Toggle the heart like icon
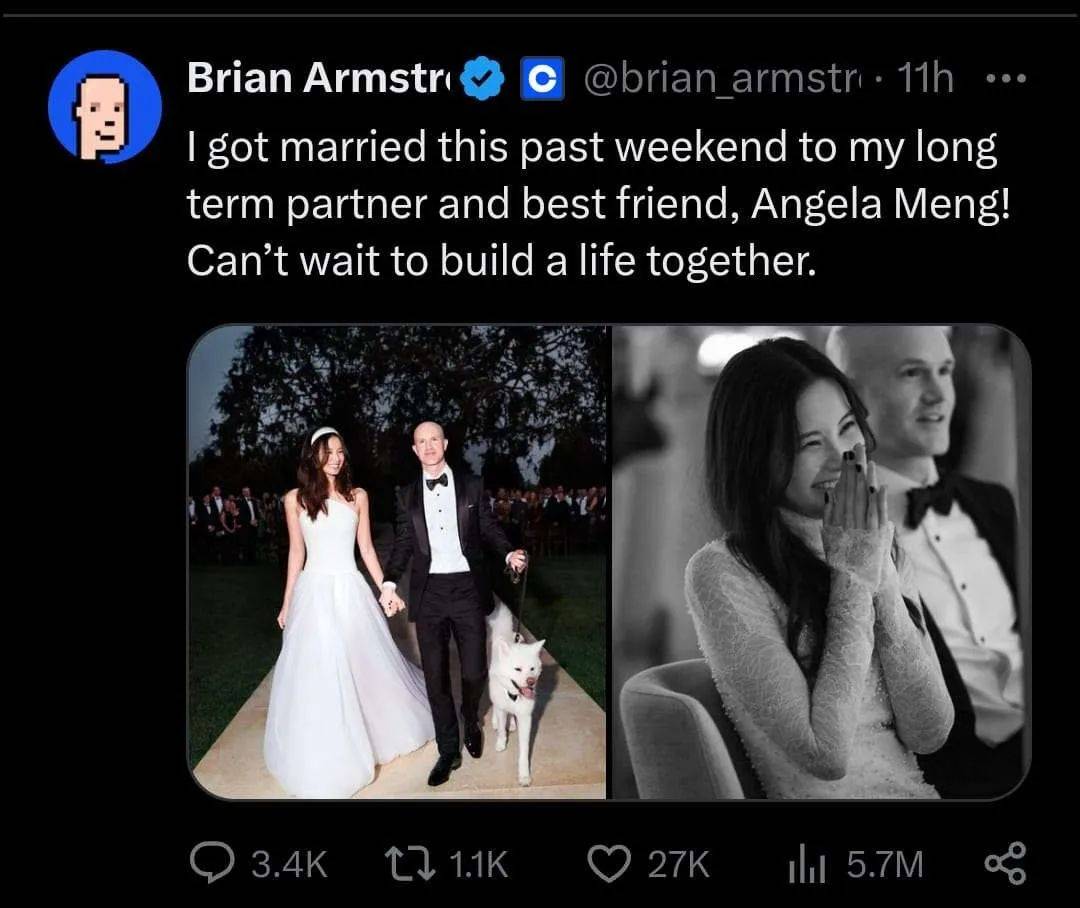This screenshot has width=1080, height=908. 606,863
